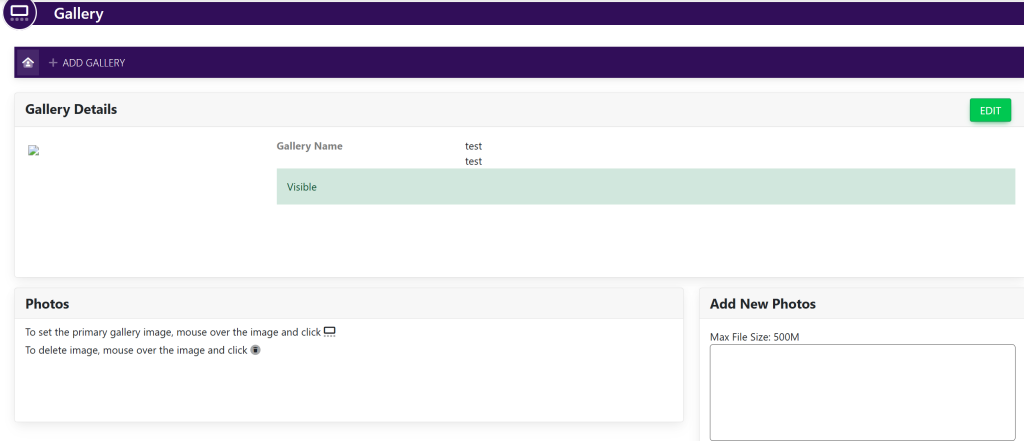1024x441 pixels.
Task: Click the primary gallery image monitor icon
Action: pyautogui.click(x=330, y=331)
